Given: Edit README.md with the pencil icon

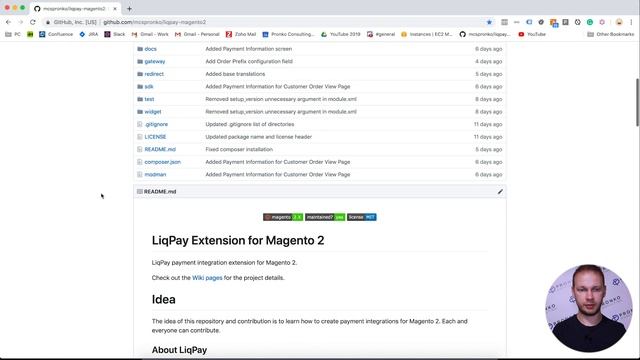Looking at the screenshot, I should pos(500,192).
